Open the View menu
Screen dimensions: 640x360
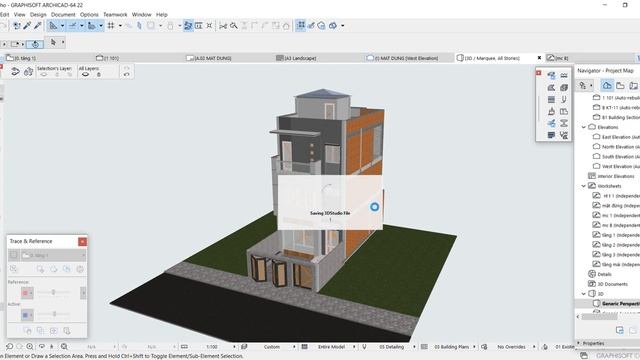coord(20,15)
